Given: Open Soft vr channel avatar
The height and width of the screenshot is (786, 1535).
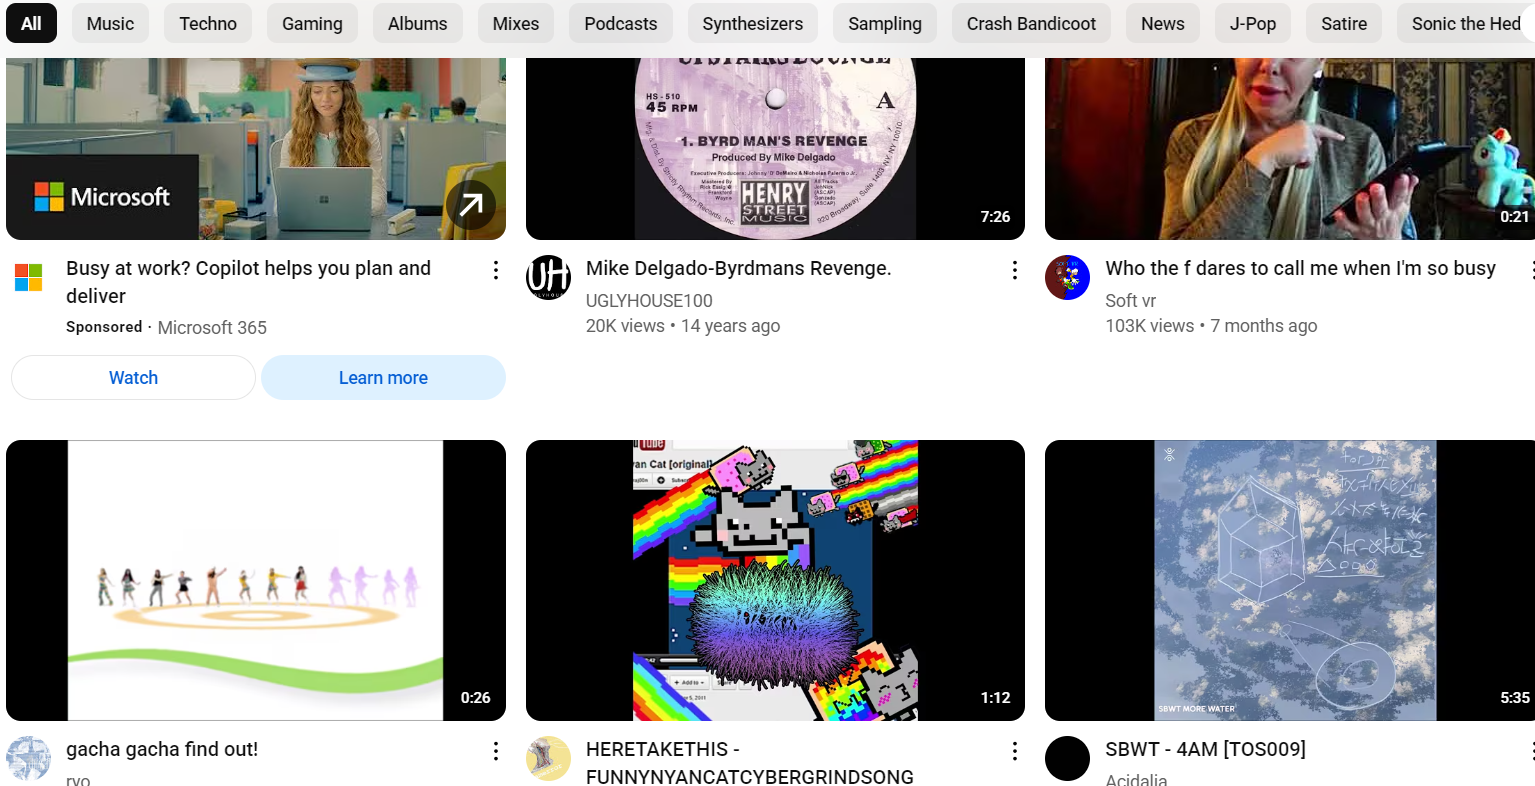Looking at the screenshot, I should tap(1067, 277).
